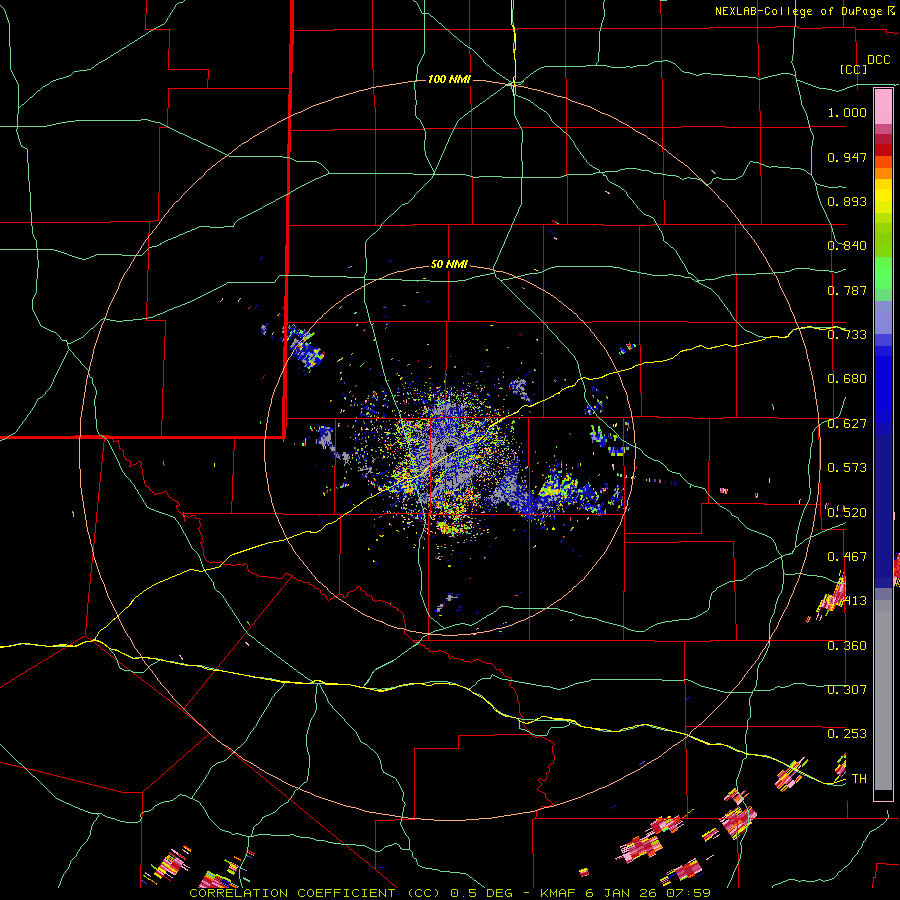The height and width of the screenshot is (900, 900).
Task: Click the 0.307 legend value
Action: (x=847, y=689)
